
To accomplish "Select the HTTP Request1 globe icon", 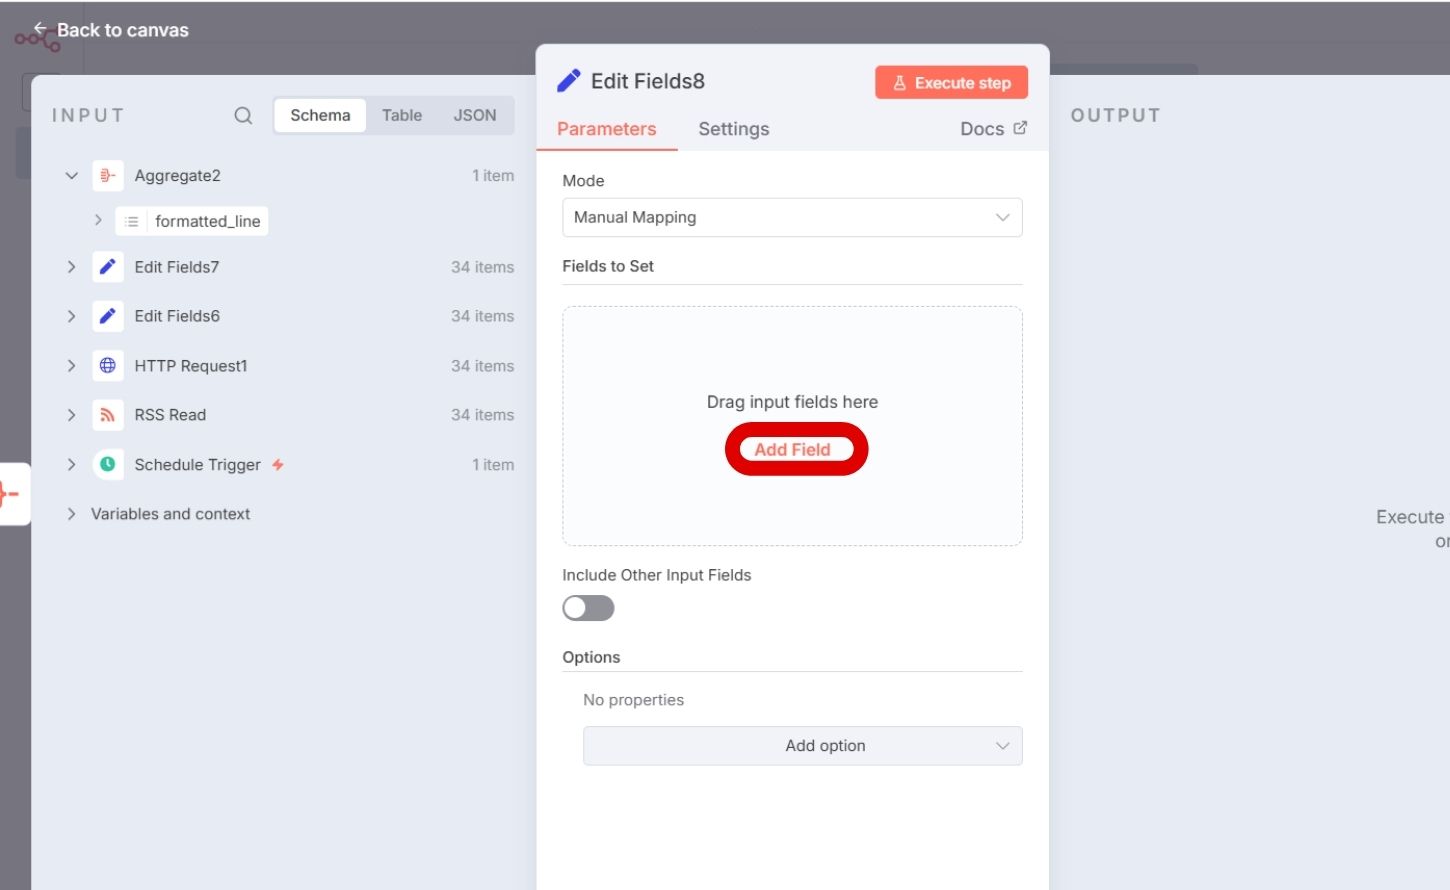I will click(109, 365).
